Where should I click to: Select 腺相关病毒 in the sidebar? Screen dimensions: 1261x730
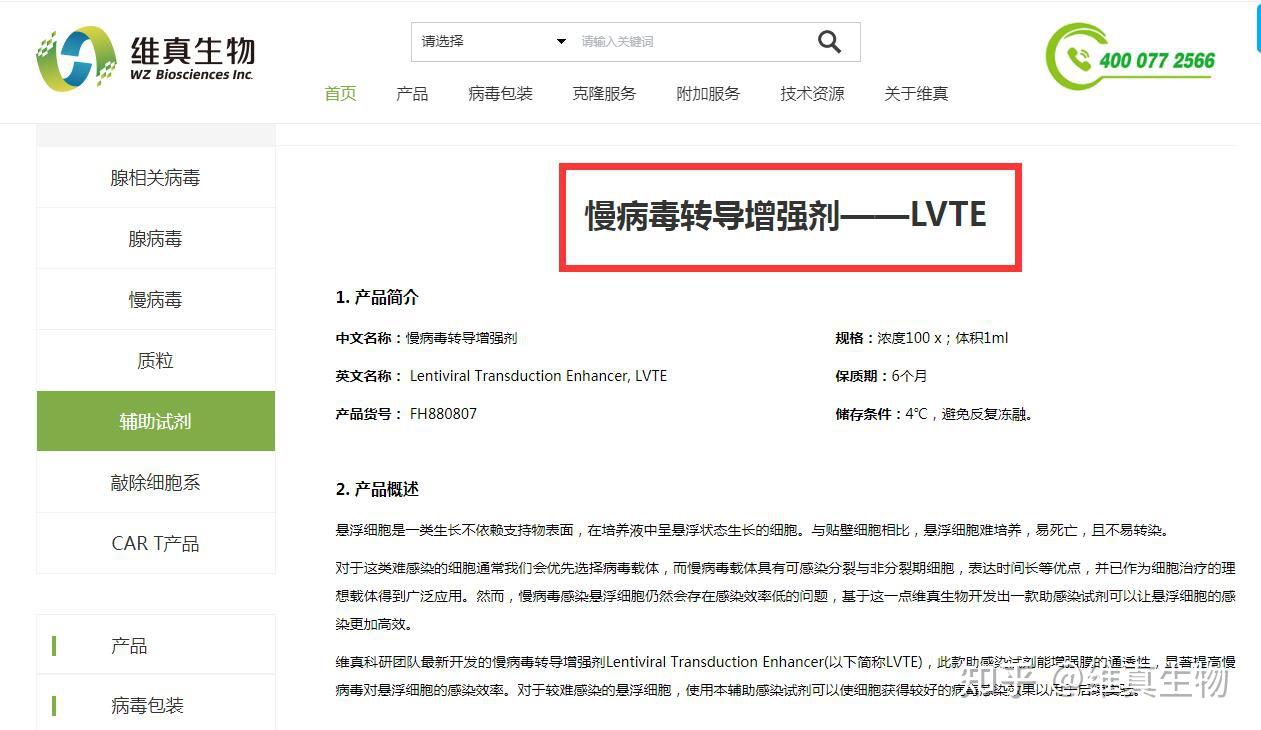(155, 177)
